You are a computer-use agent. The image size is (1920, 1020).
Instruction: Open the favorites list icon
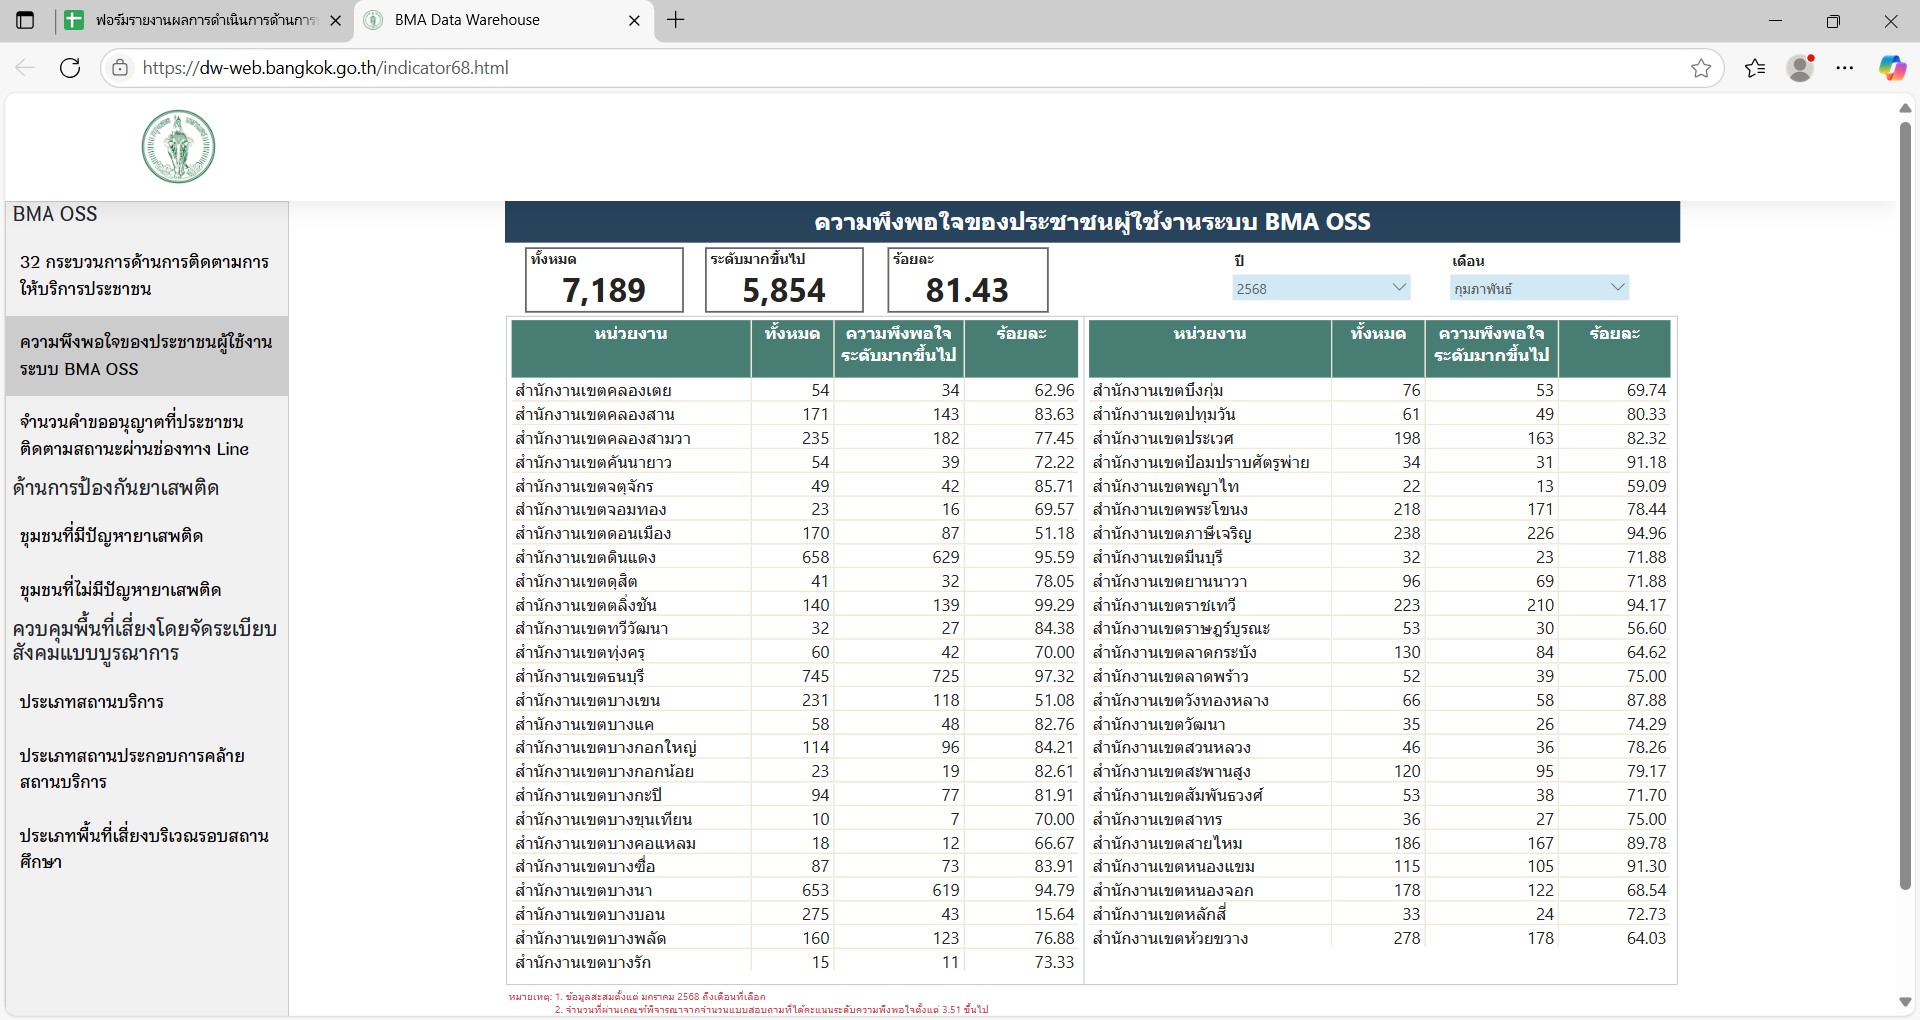[1755, 68]
